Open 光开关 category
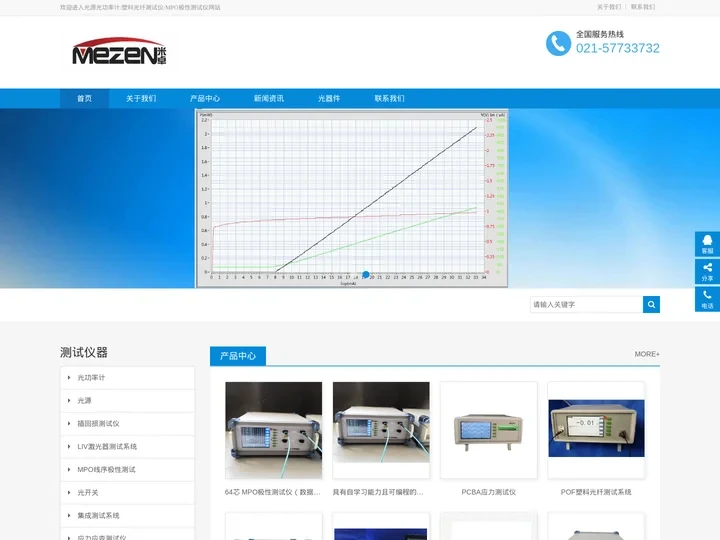Screen dimensions: 720x540 point(88,492)
